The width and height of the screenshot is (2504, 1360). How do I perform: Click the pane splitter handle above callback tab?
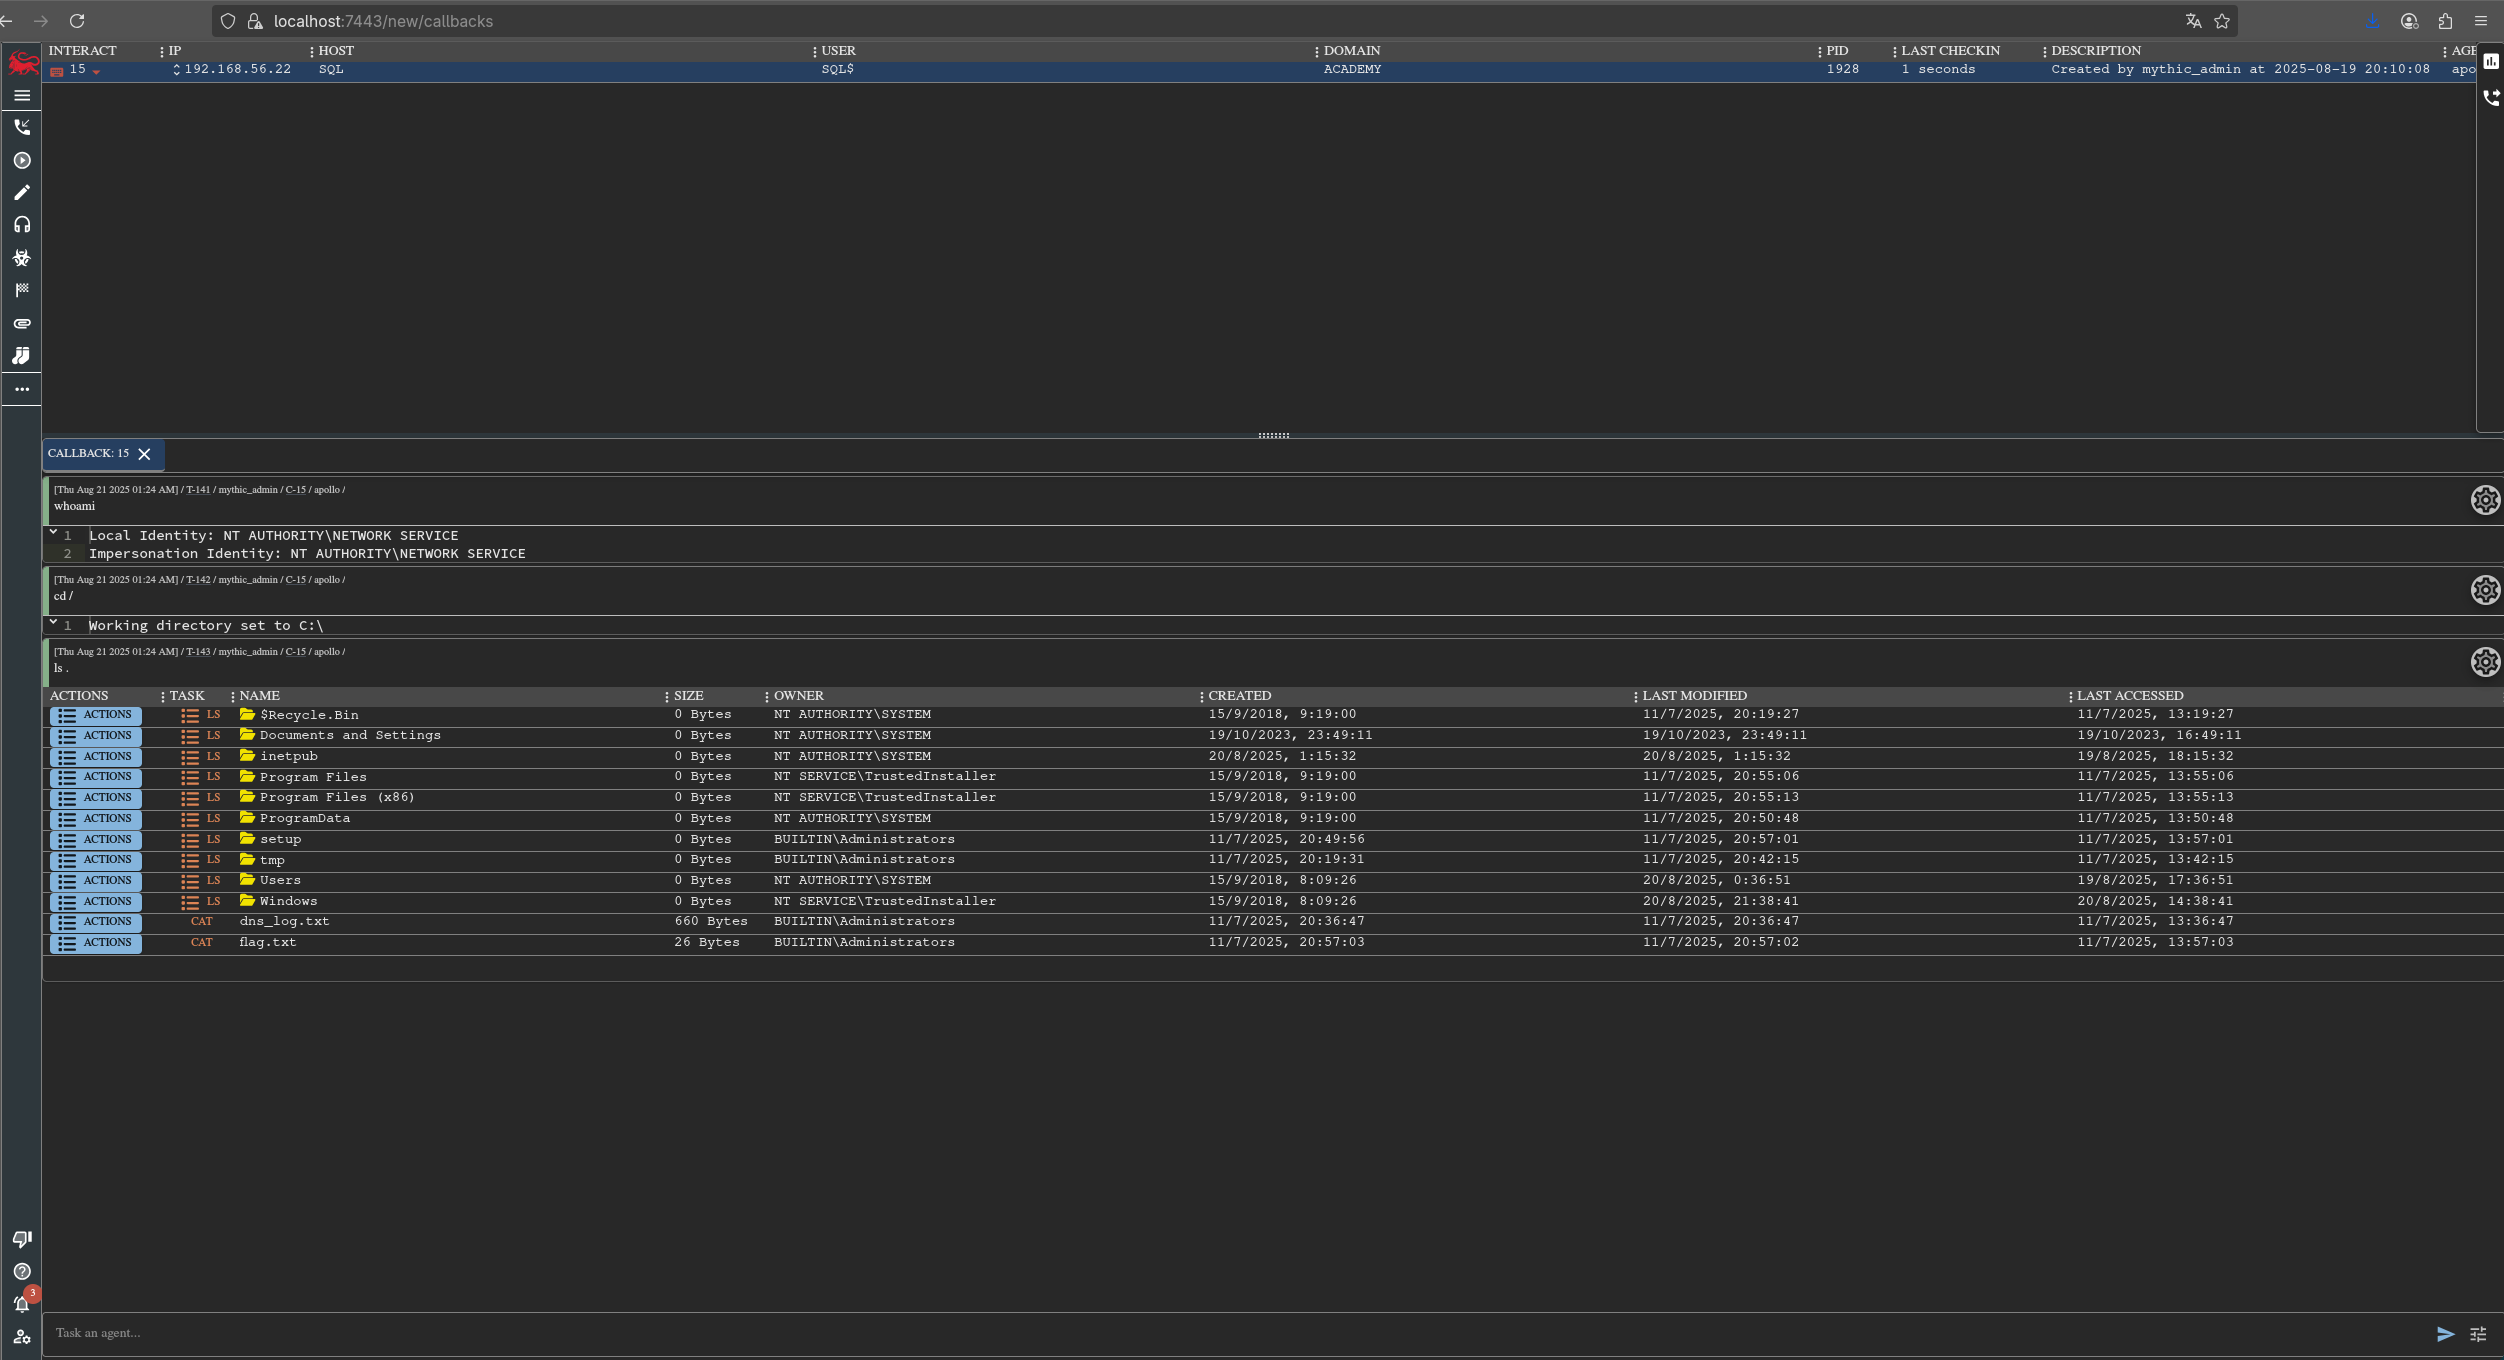tap(1273, 436)
